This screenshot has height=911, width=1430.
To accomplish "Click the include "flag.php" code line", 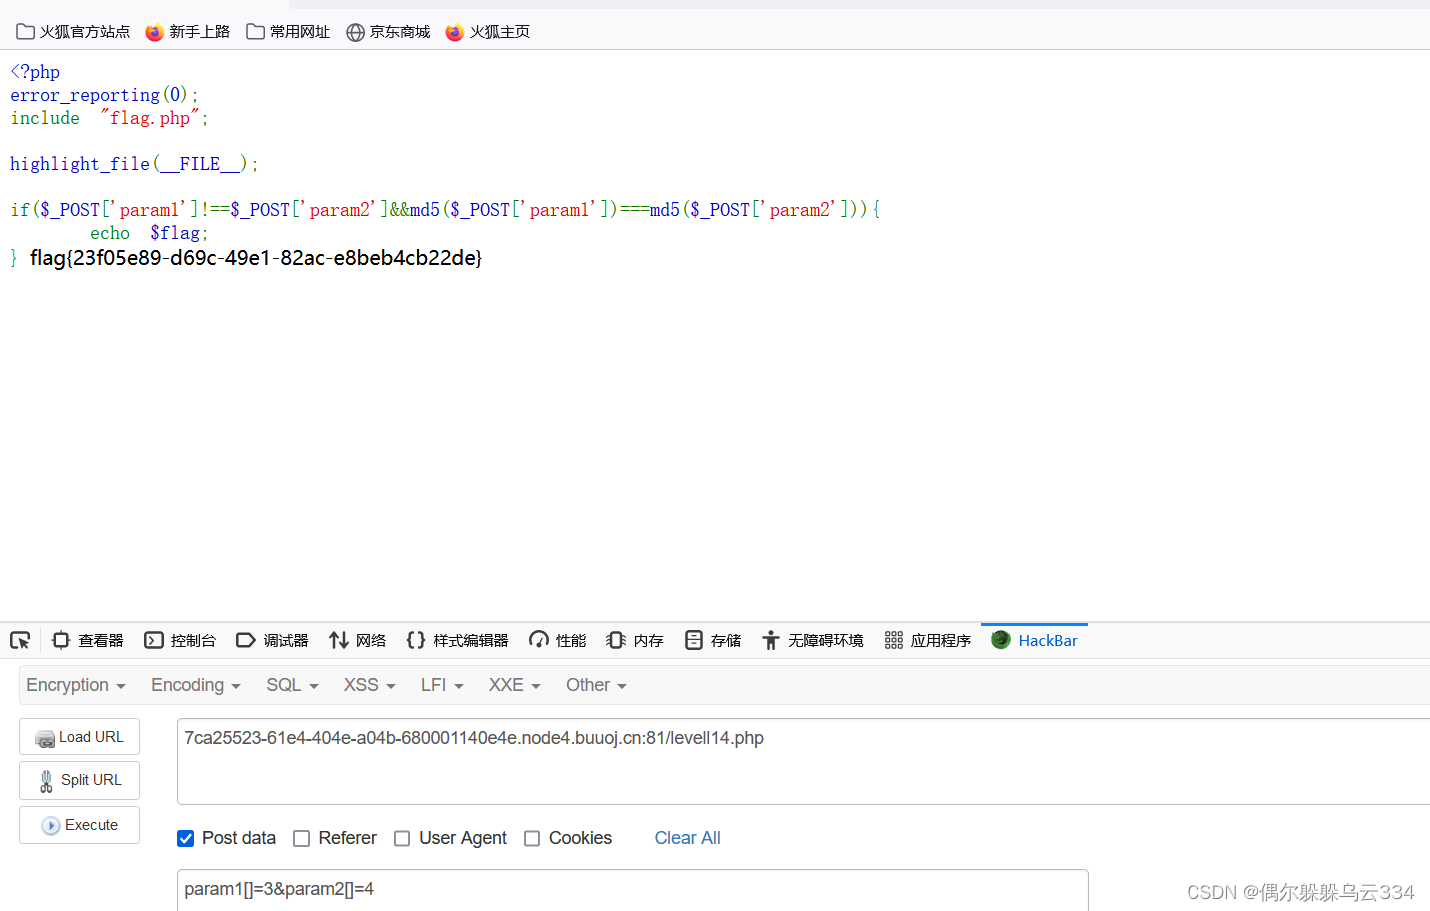I will [x=109, y=118].
